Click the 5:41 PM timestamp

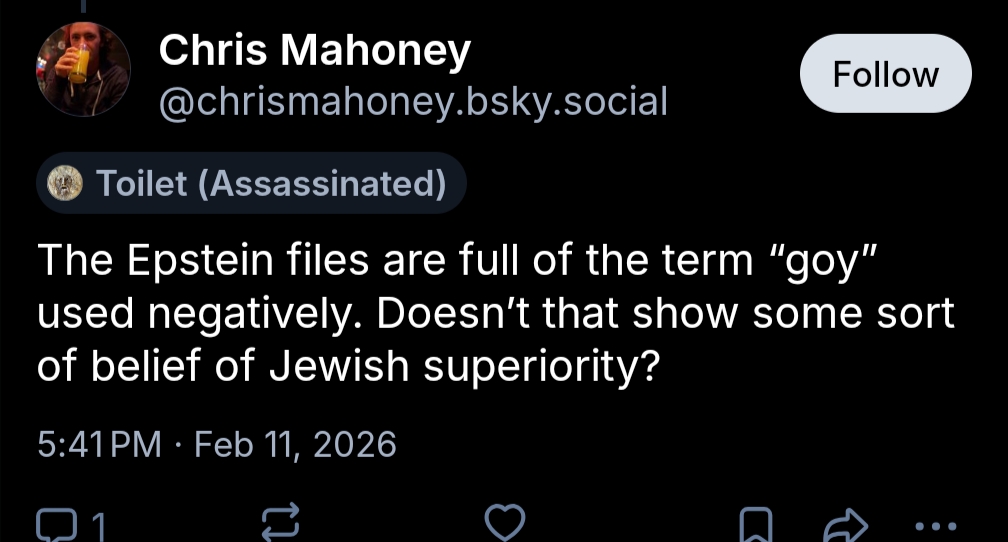click(x=99, y=443)
